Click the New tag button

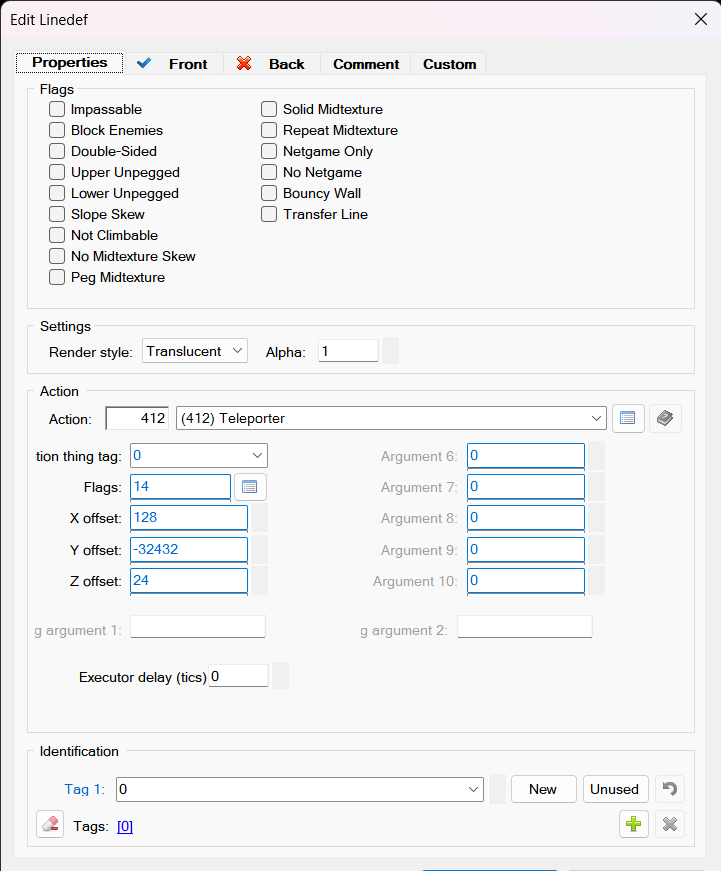click(543, 789)
